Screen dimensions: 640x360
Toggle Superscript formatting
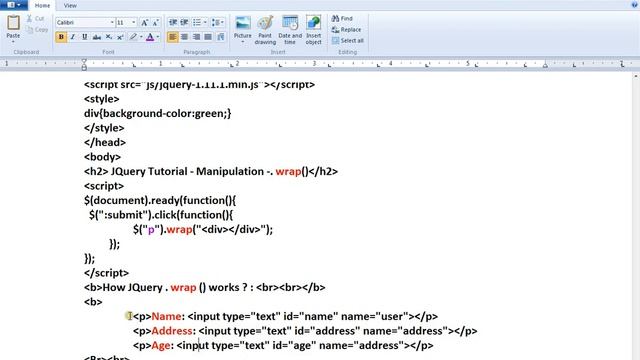point(120,37)
